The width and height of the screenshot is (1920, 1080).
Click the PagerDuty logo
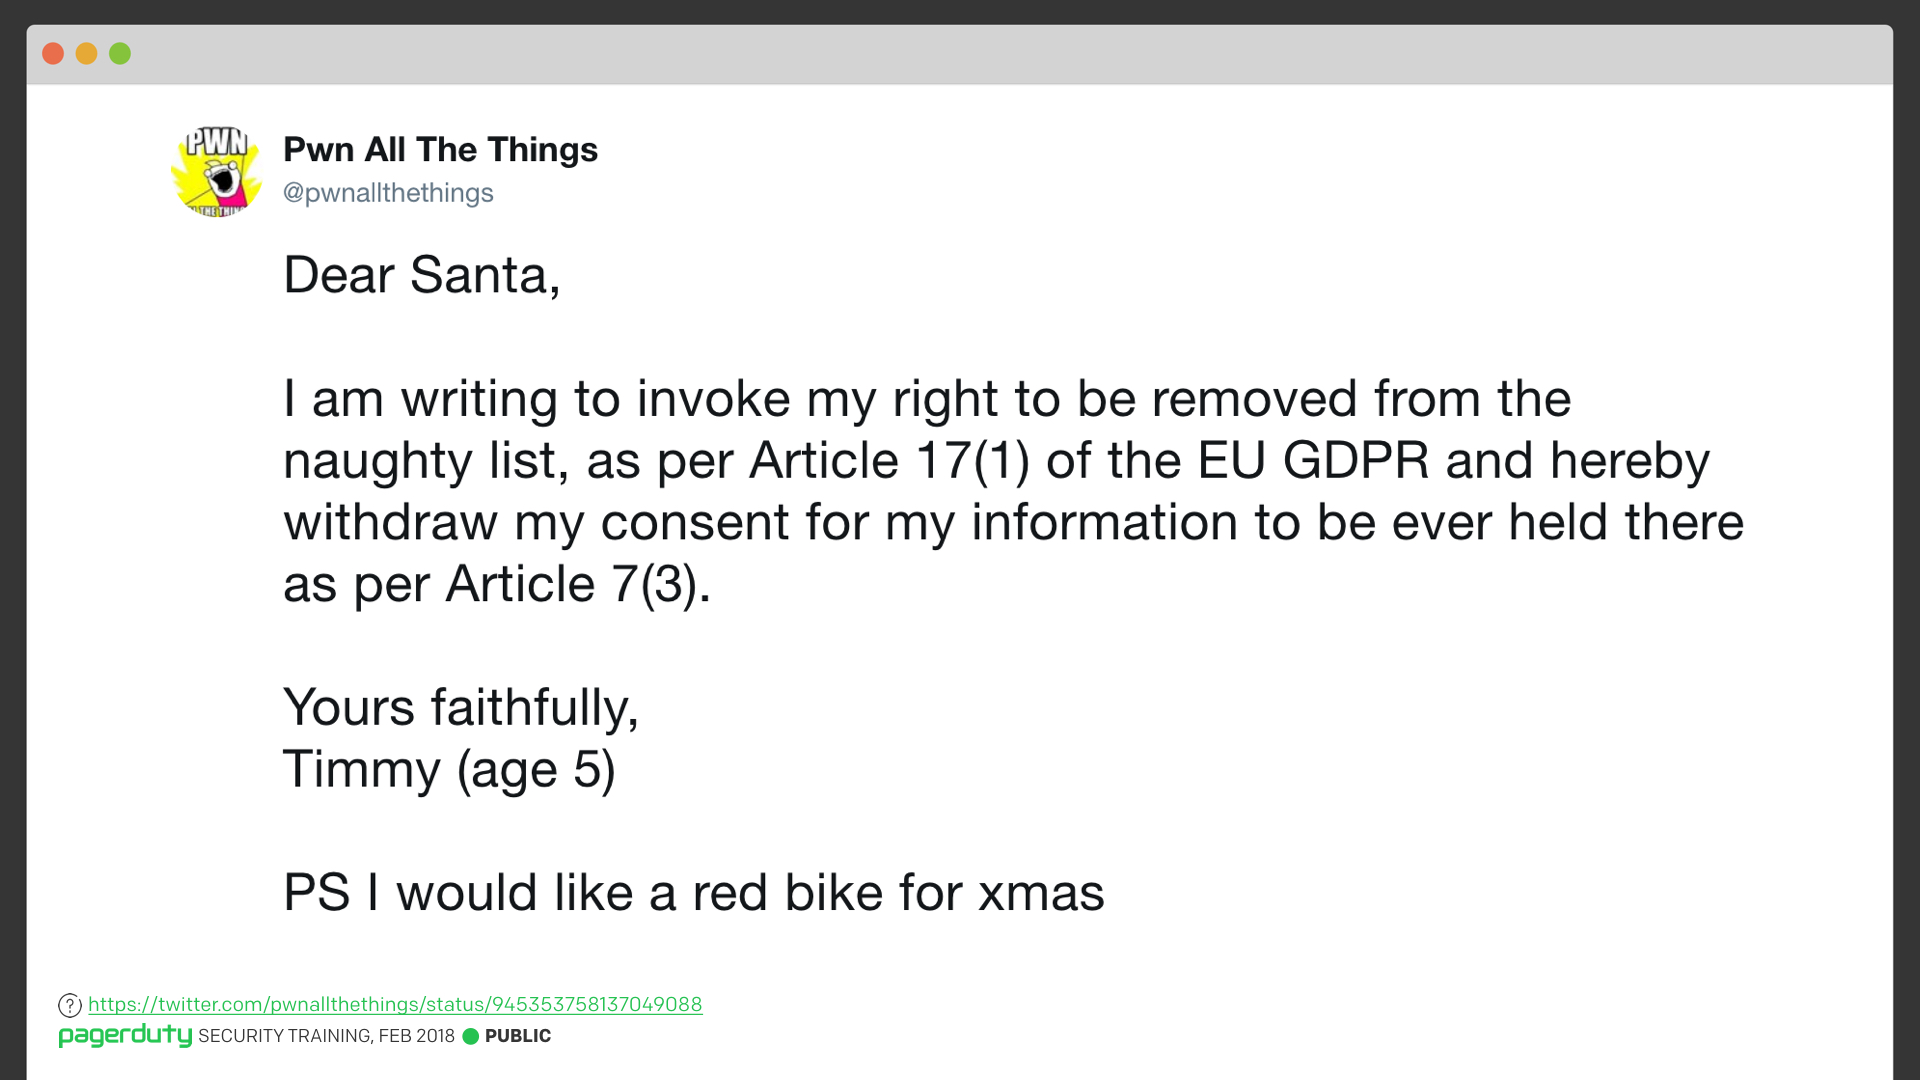(125, 1035)
